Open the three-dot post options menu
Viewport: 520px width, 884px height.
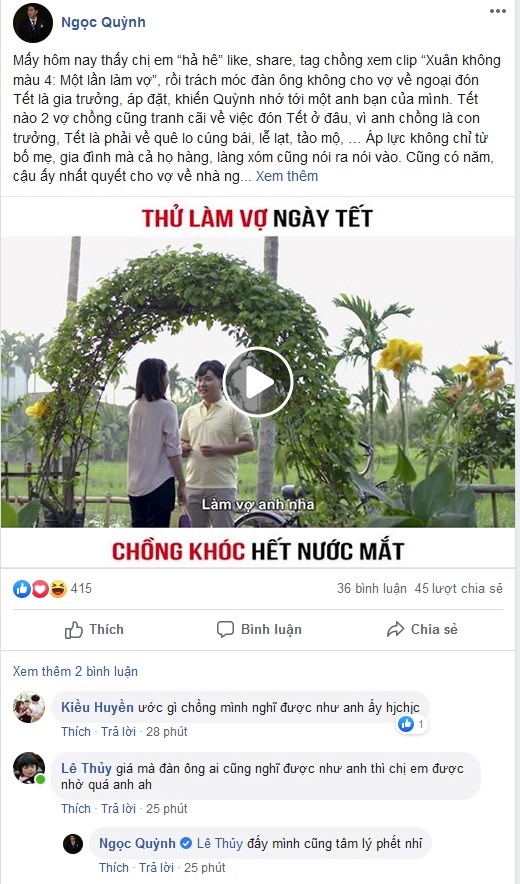[x=497, y=11]
